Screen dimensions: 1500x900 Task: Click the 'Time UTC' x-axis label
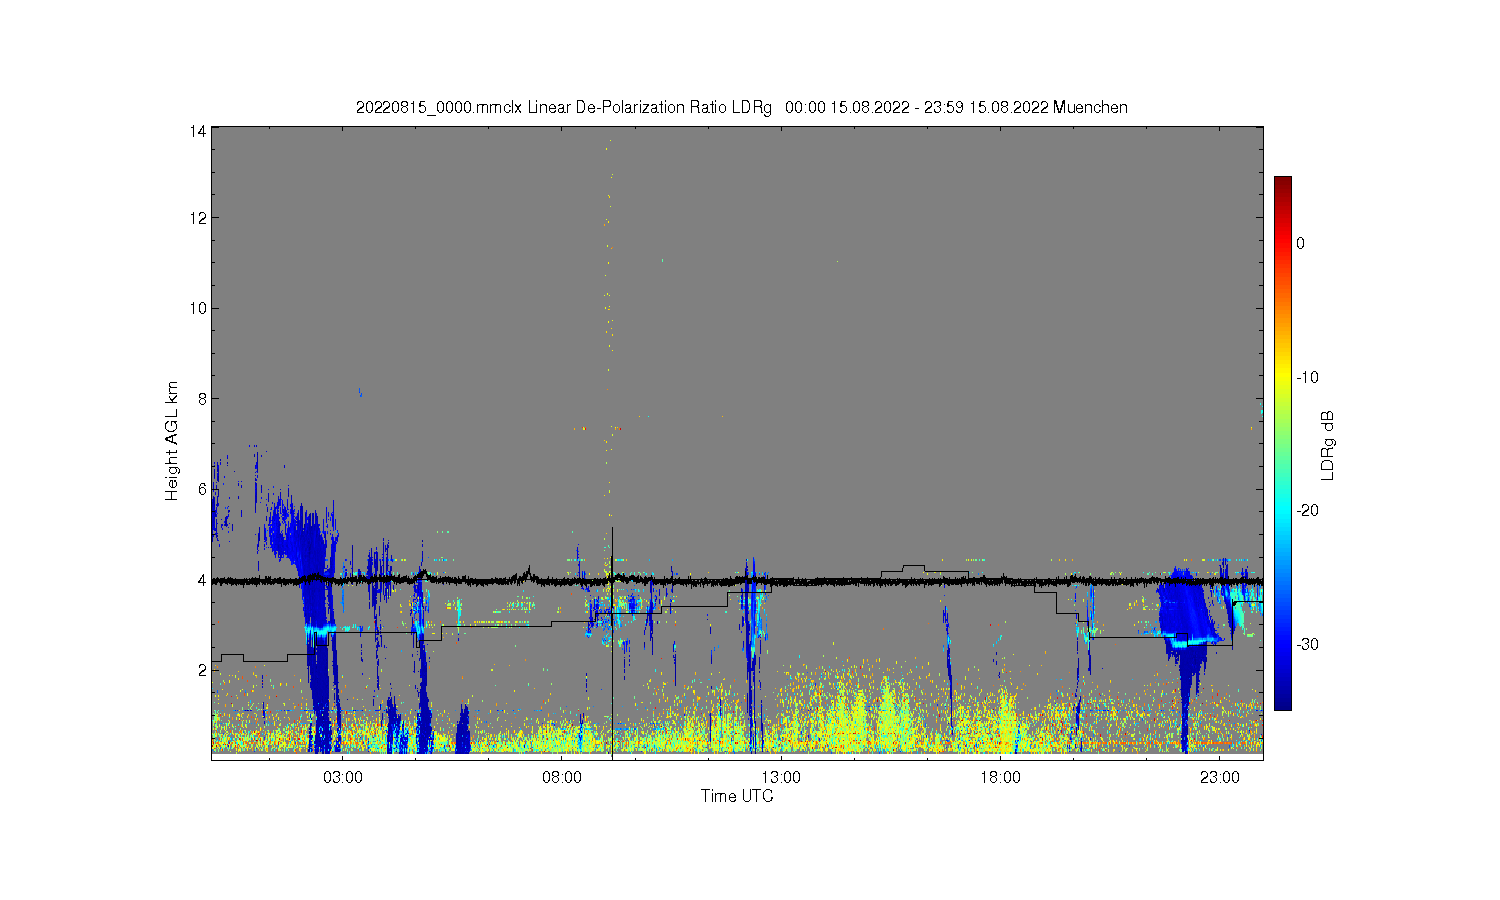point(737,796)
